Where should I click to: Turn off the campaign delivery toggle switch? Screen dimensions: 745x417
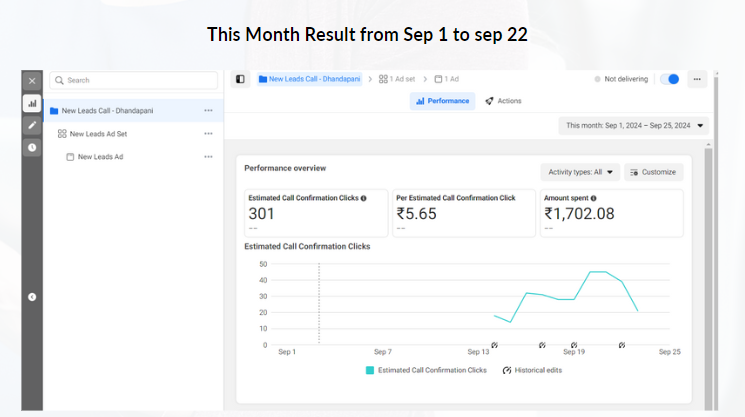pos(669,79)
